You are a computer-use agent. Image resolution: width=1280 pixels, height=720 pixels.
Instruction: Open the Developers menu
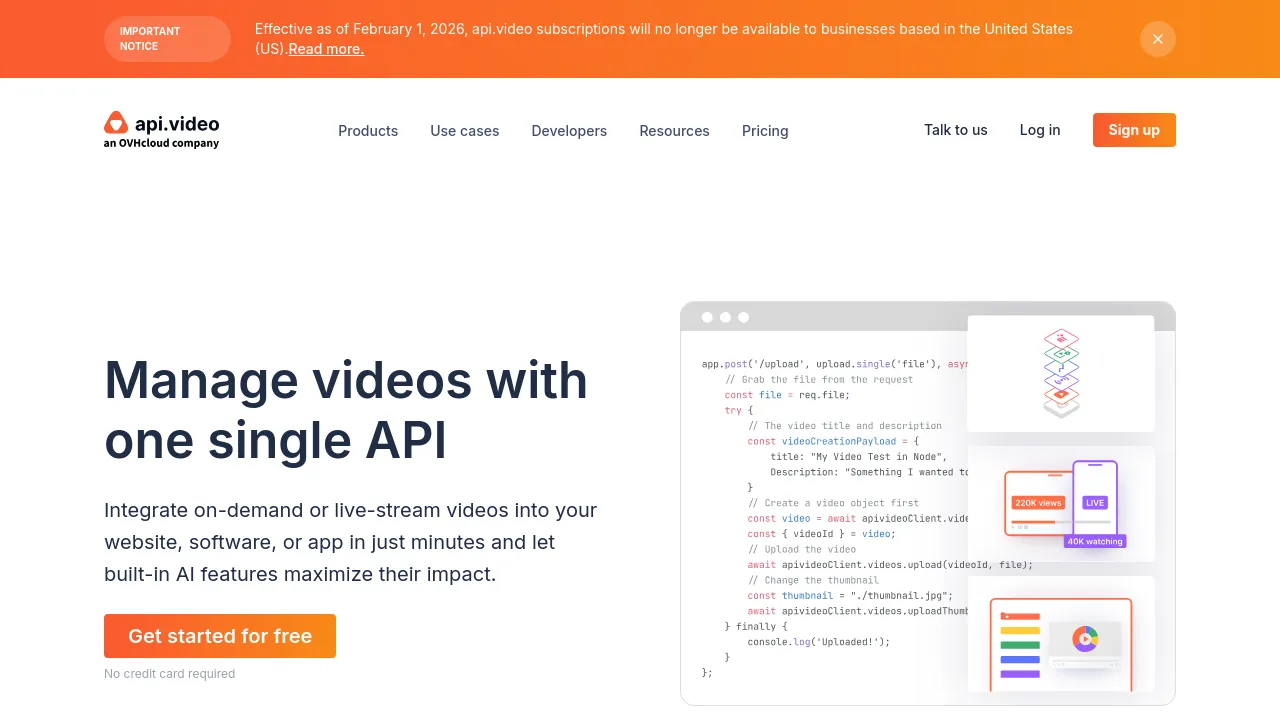tap(569, 131)
